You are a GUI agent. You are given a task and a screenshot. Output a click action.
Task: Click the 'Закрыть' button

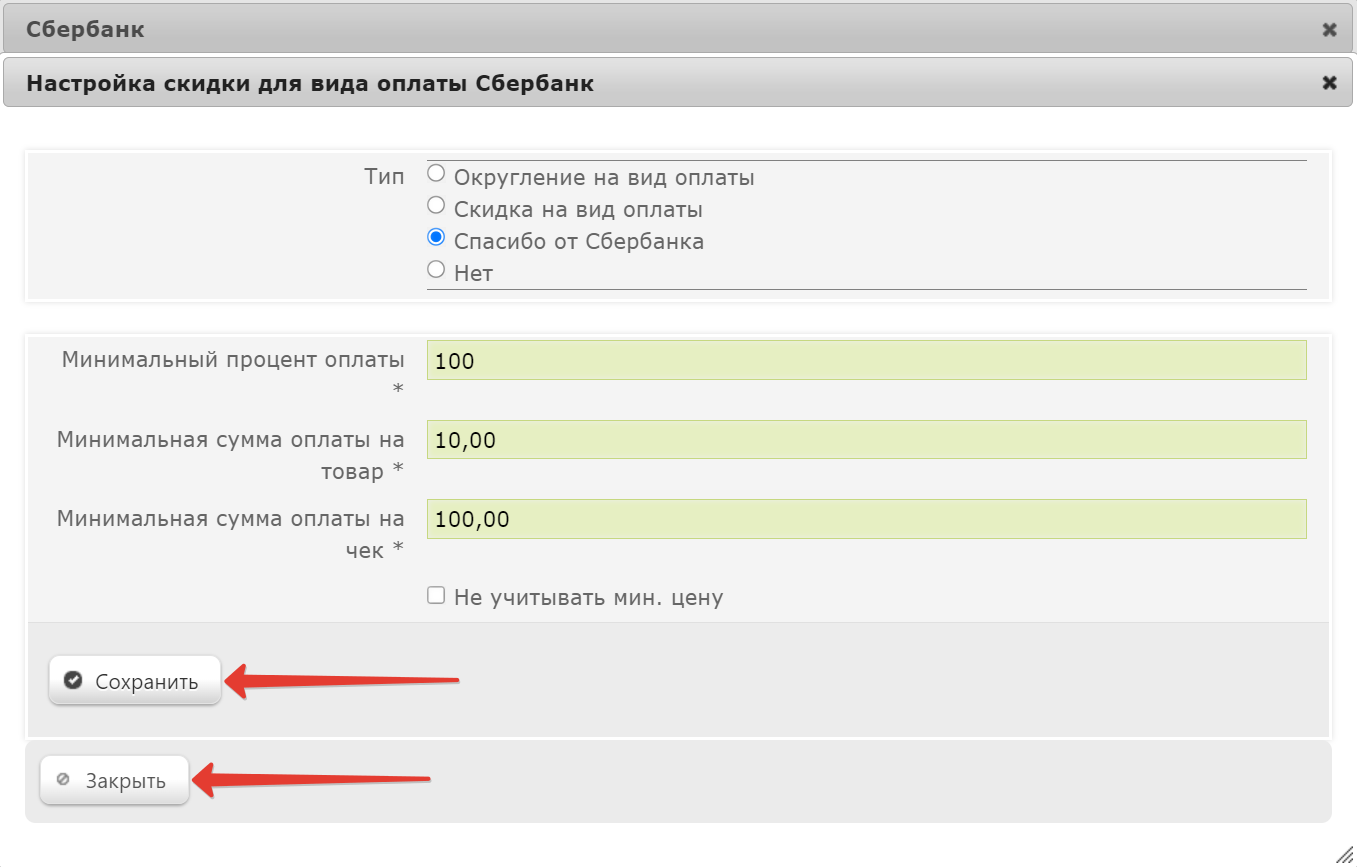click(x=114, y=780)
